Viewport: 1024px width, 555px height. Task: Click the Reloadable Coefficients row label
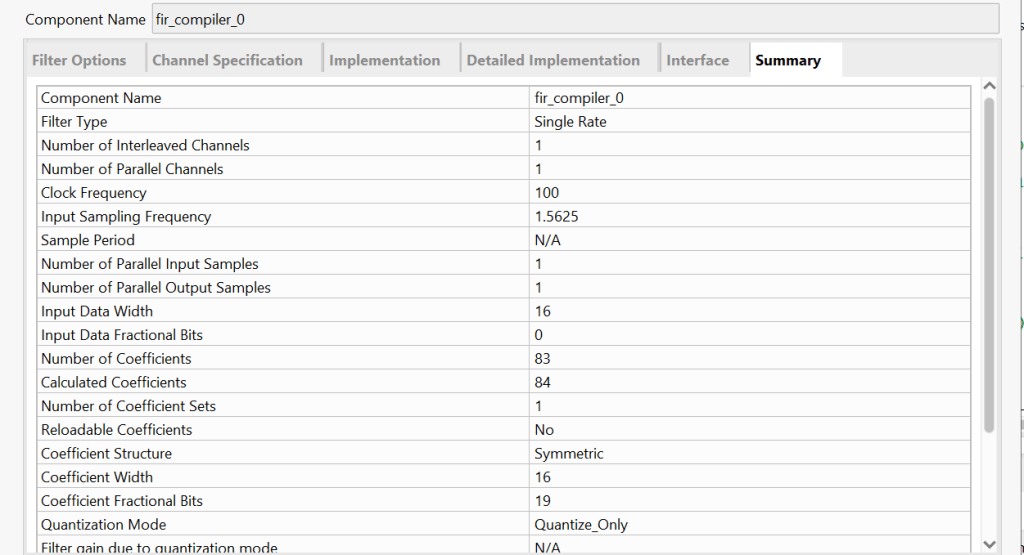(x=116, y=430)
